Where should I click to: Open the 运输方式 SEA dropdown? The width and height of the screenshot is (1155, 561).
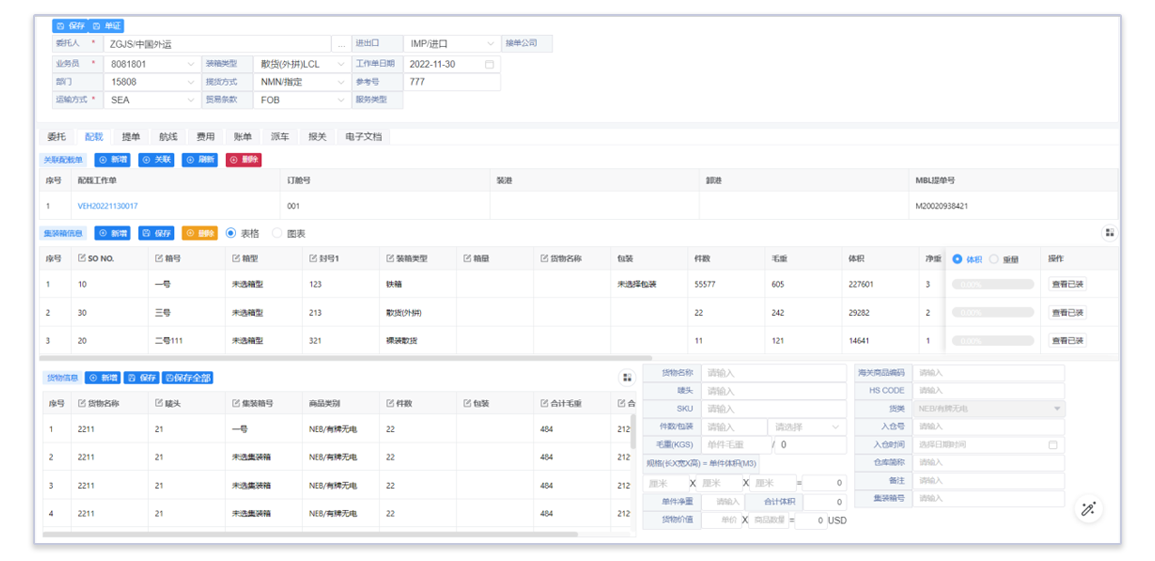152,100
